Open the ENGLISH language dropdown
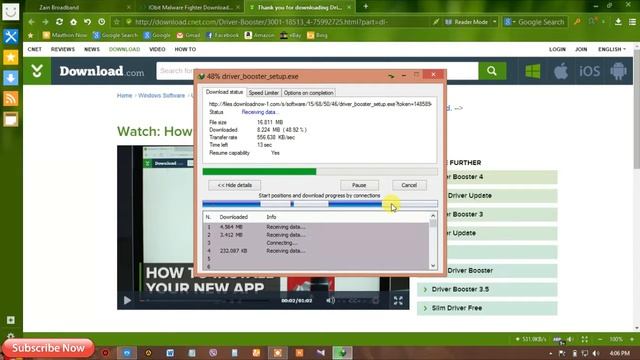640x360 pixels. tap(612, 49)
